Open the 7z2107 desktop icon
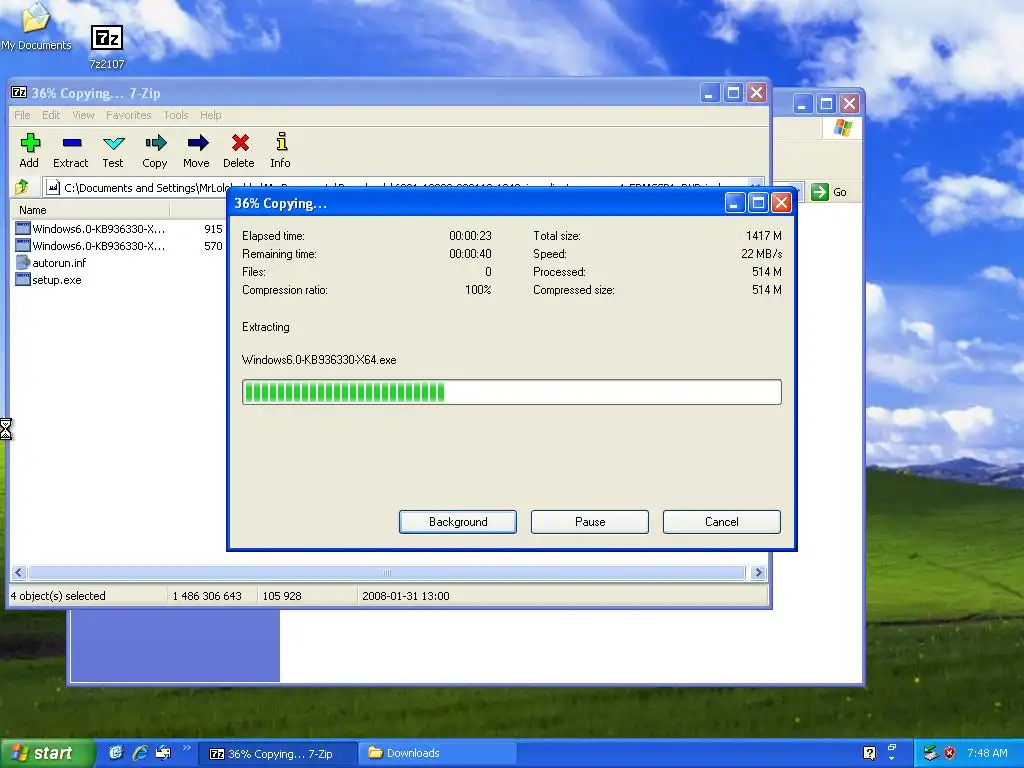The image size is (1024, 768). pyautogui.click(x=106, y=46)
